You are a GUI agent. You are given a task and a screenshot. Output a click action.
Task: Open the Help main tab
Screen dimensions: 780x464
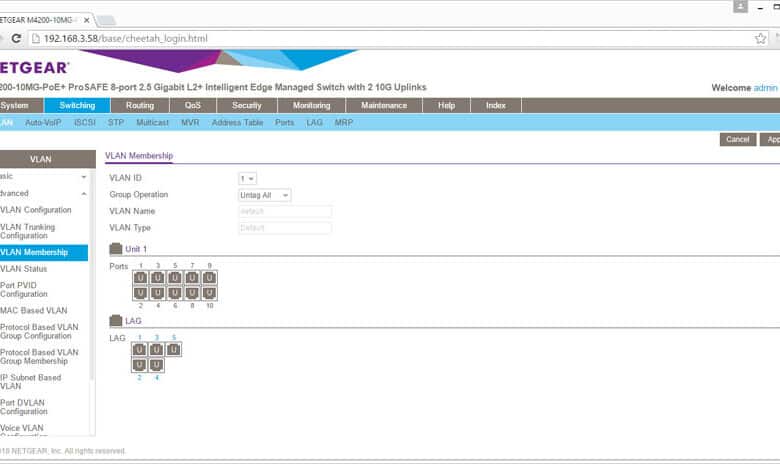[446, 105]
